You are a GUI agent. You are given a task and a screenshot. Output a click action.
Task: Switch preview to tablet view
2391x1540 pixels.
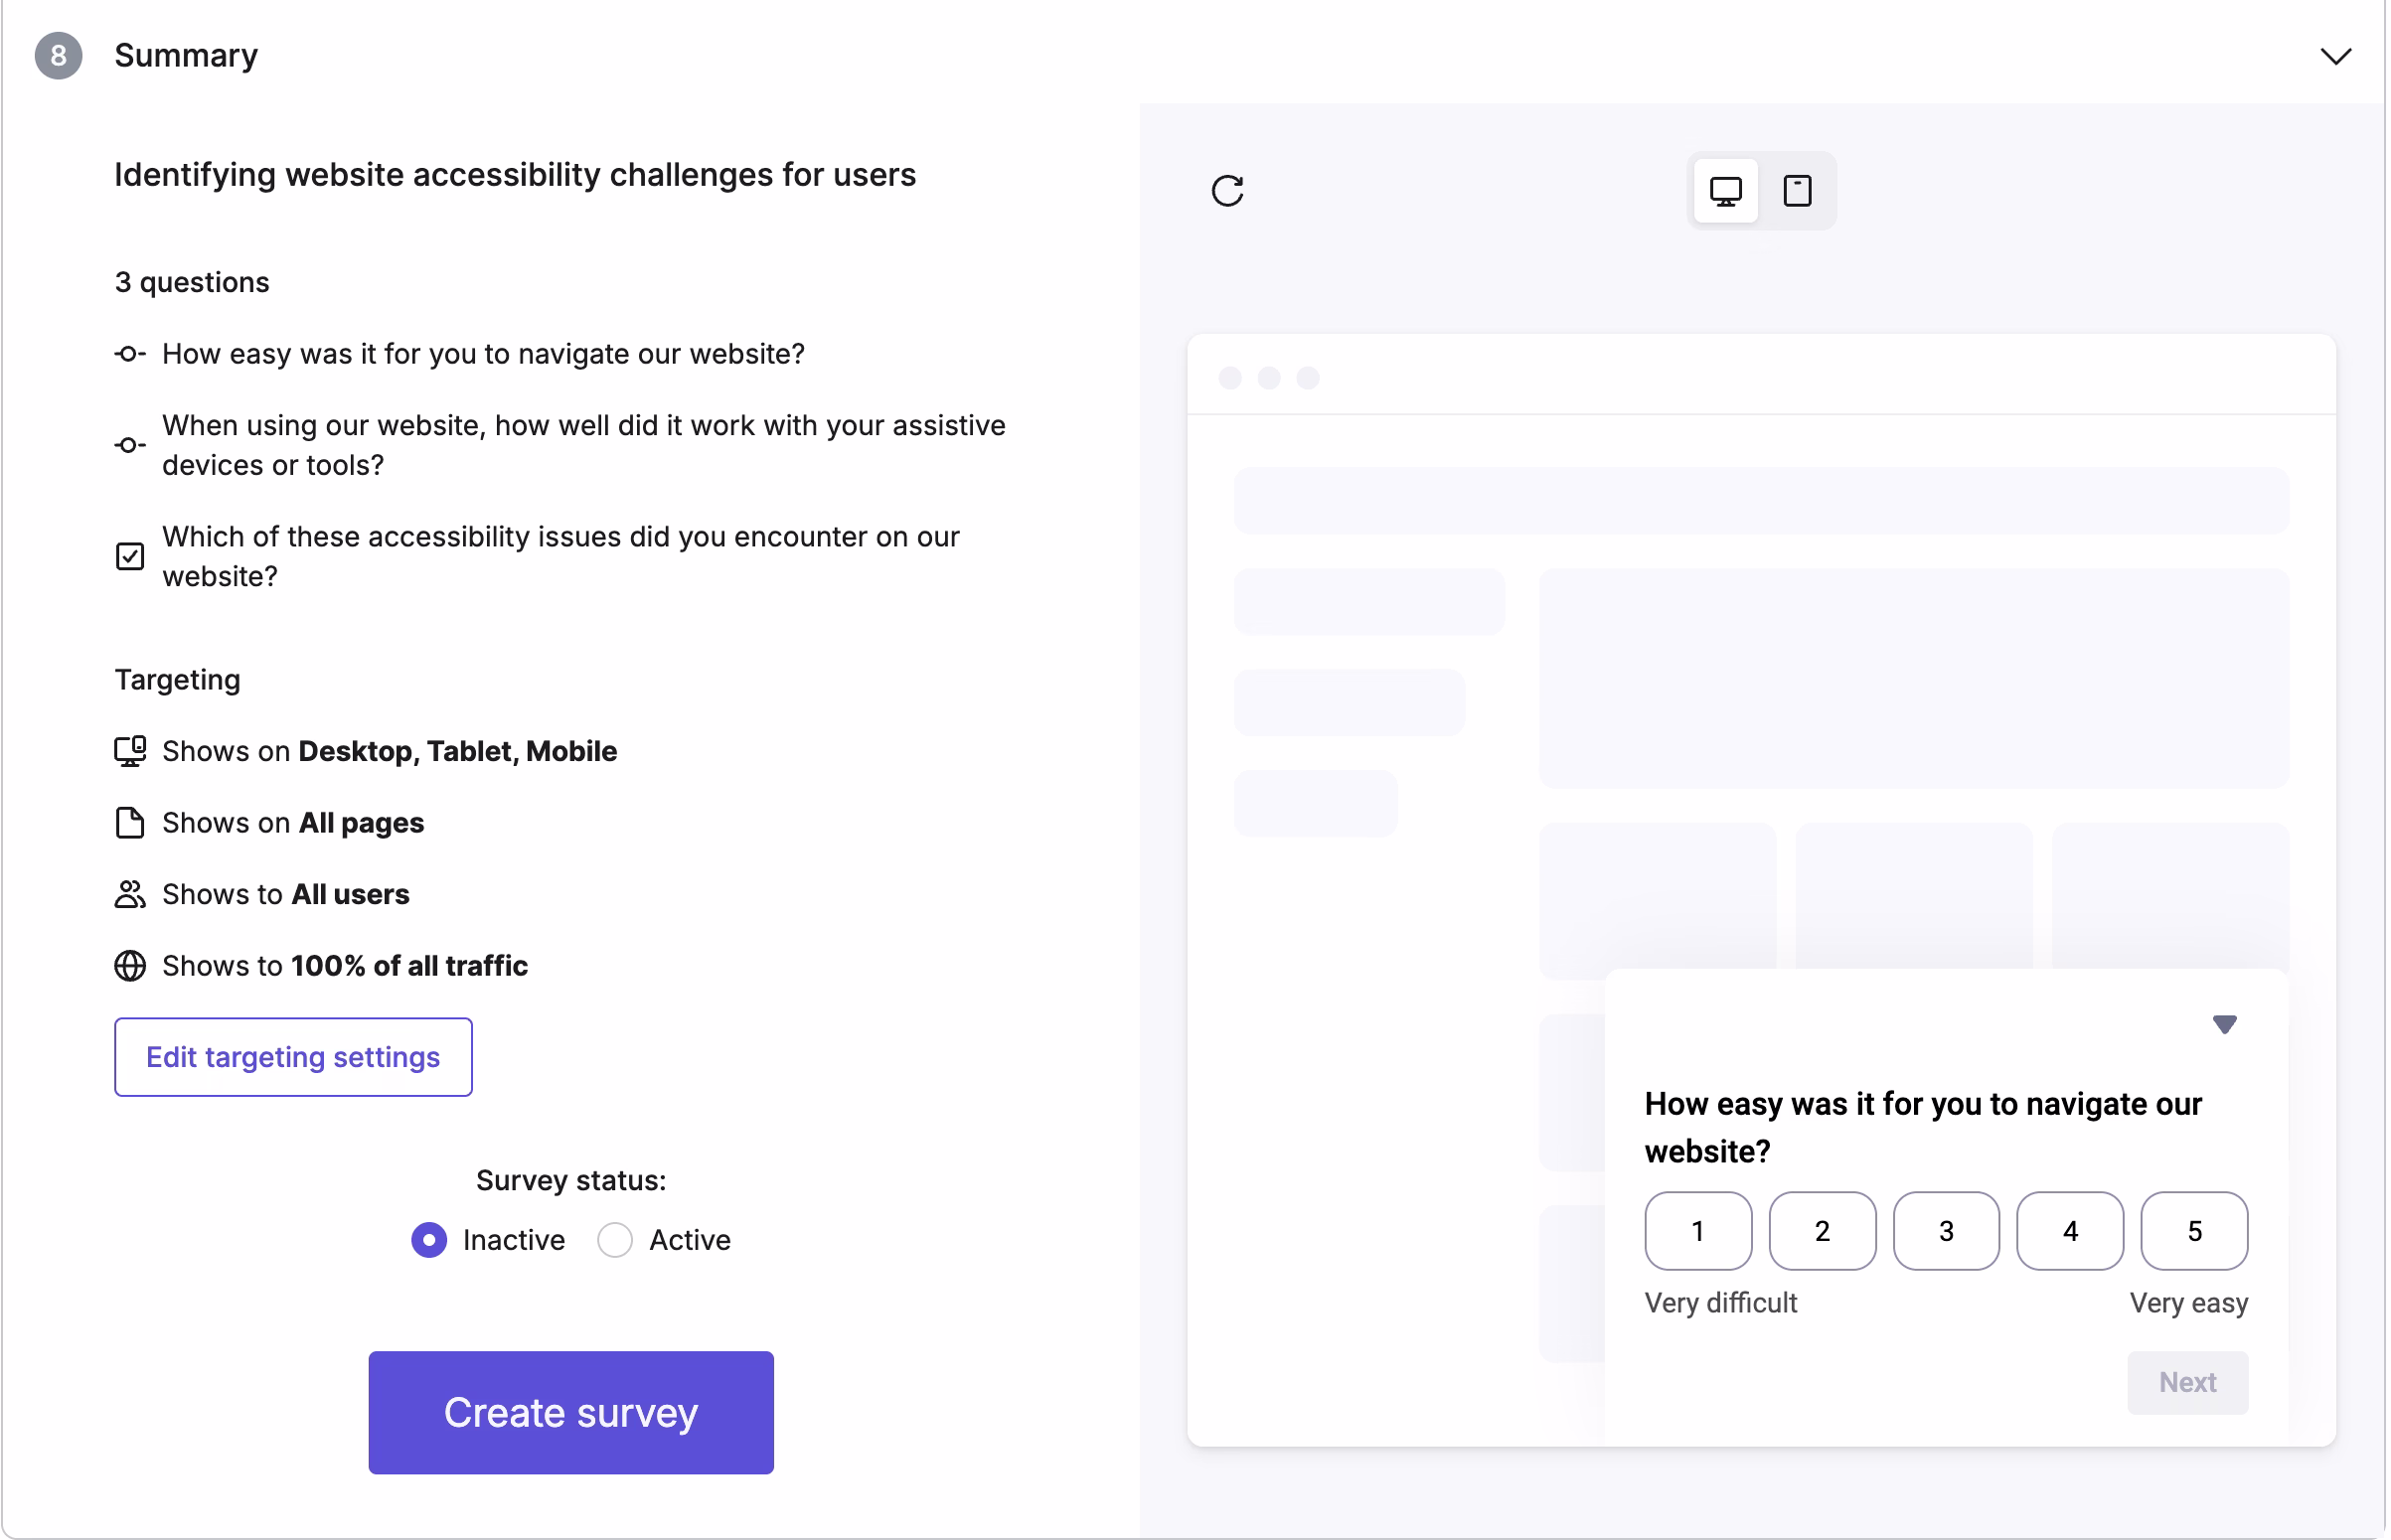click(x=1798, y=190)
